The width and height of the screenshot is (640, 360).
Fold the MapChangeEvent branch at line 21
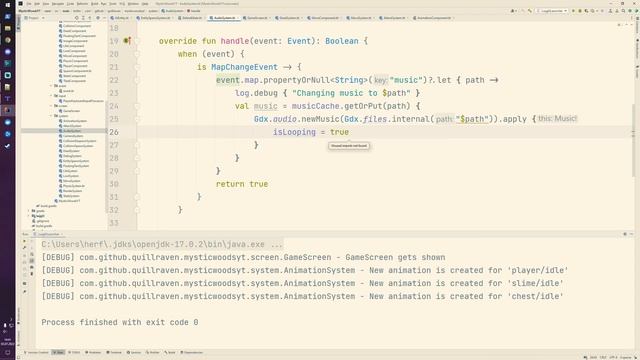point(137,67)
